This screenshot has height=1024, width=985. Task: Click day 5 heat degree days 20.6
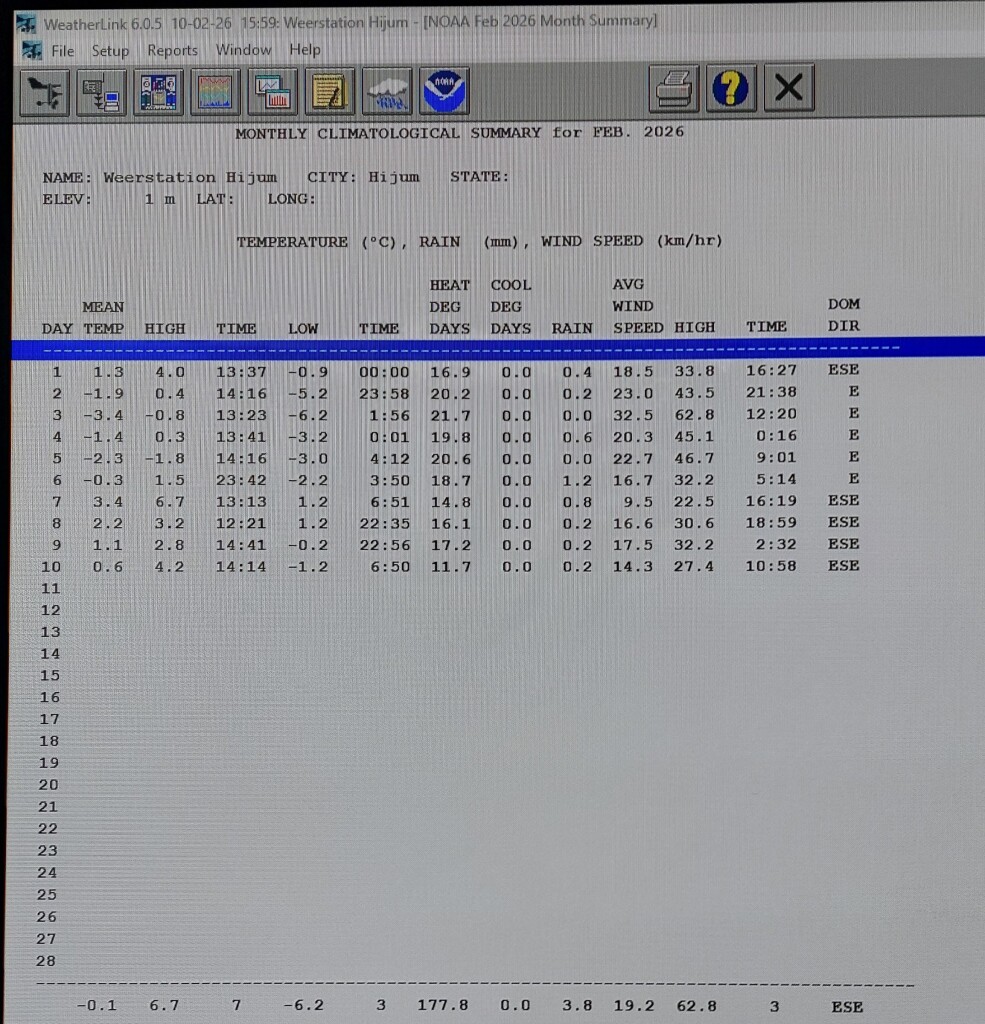(x=451, y=459)
